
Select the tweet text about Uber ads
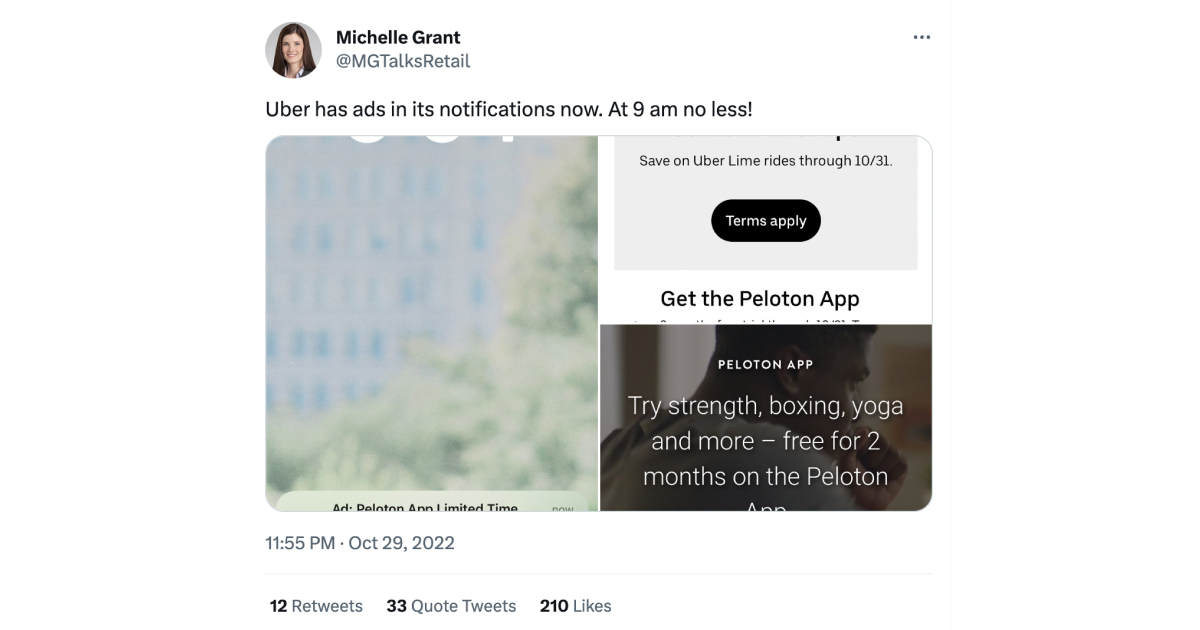[x=508, y=109]
